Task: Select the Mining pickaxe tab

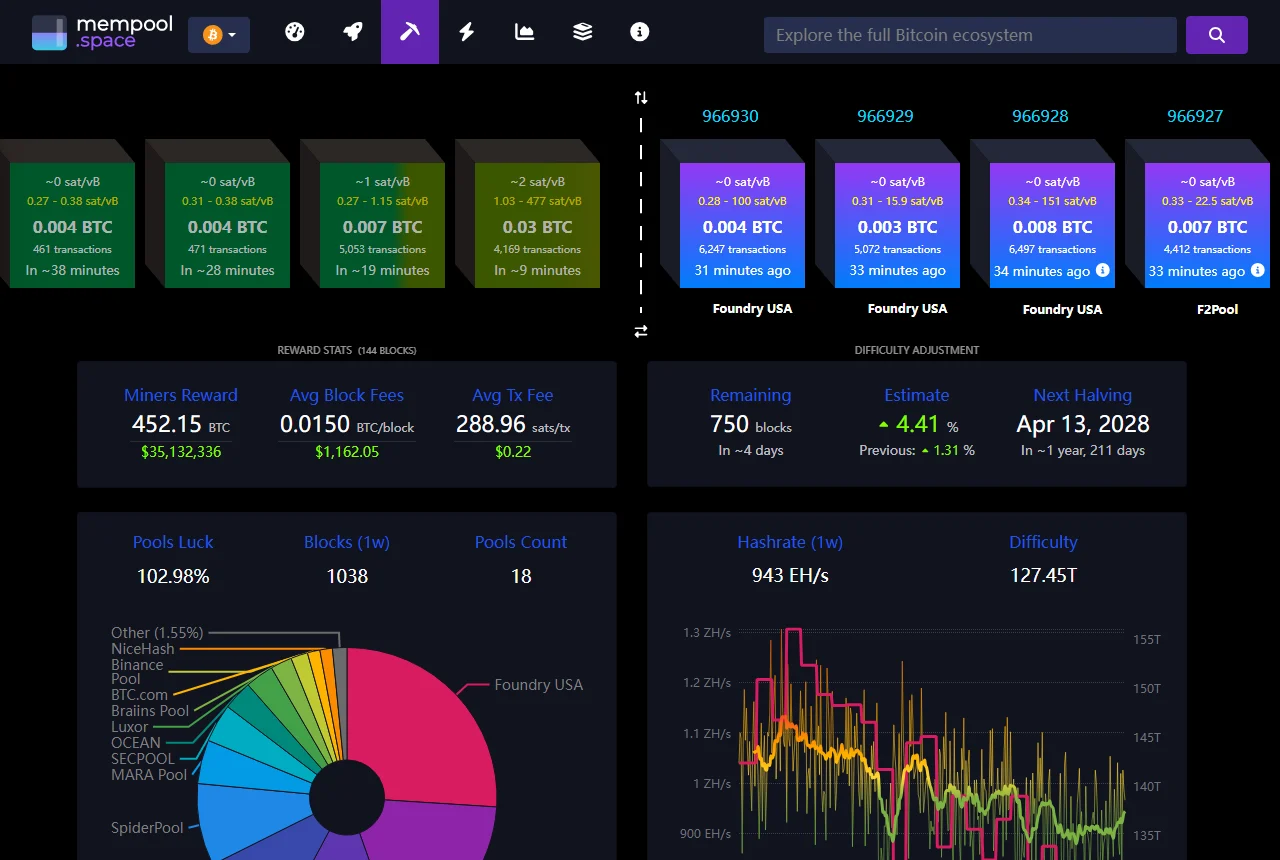Action: click(410, 32)
